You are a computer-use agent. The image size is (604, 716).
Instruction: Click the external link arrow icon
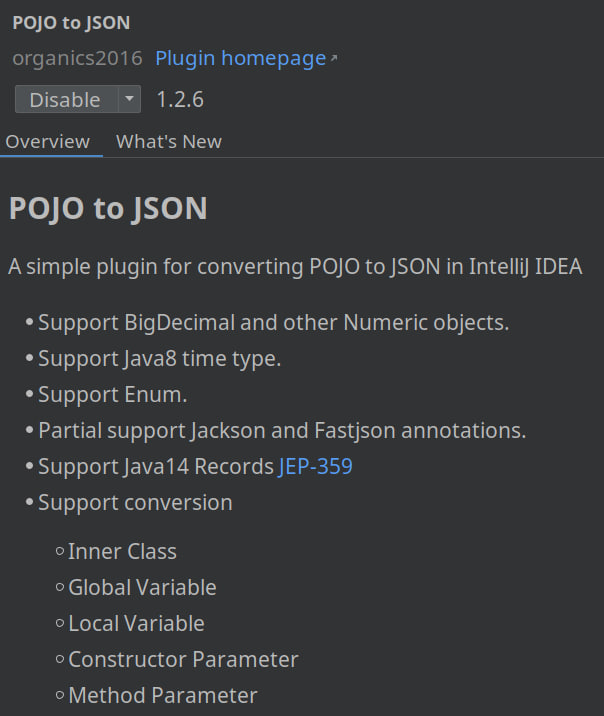[334, 59]
